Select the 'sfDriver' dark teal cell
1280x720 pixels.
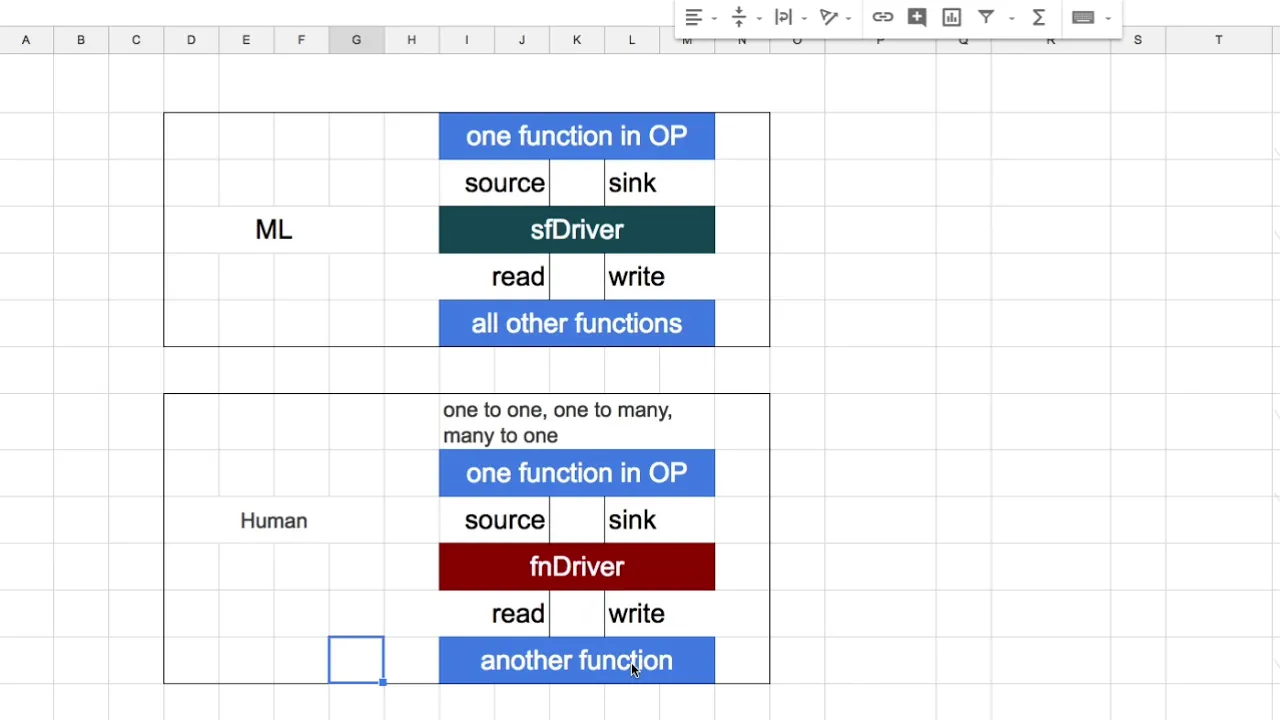577,230
